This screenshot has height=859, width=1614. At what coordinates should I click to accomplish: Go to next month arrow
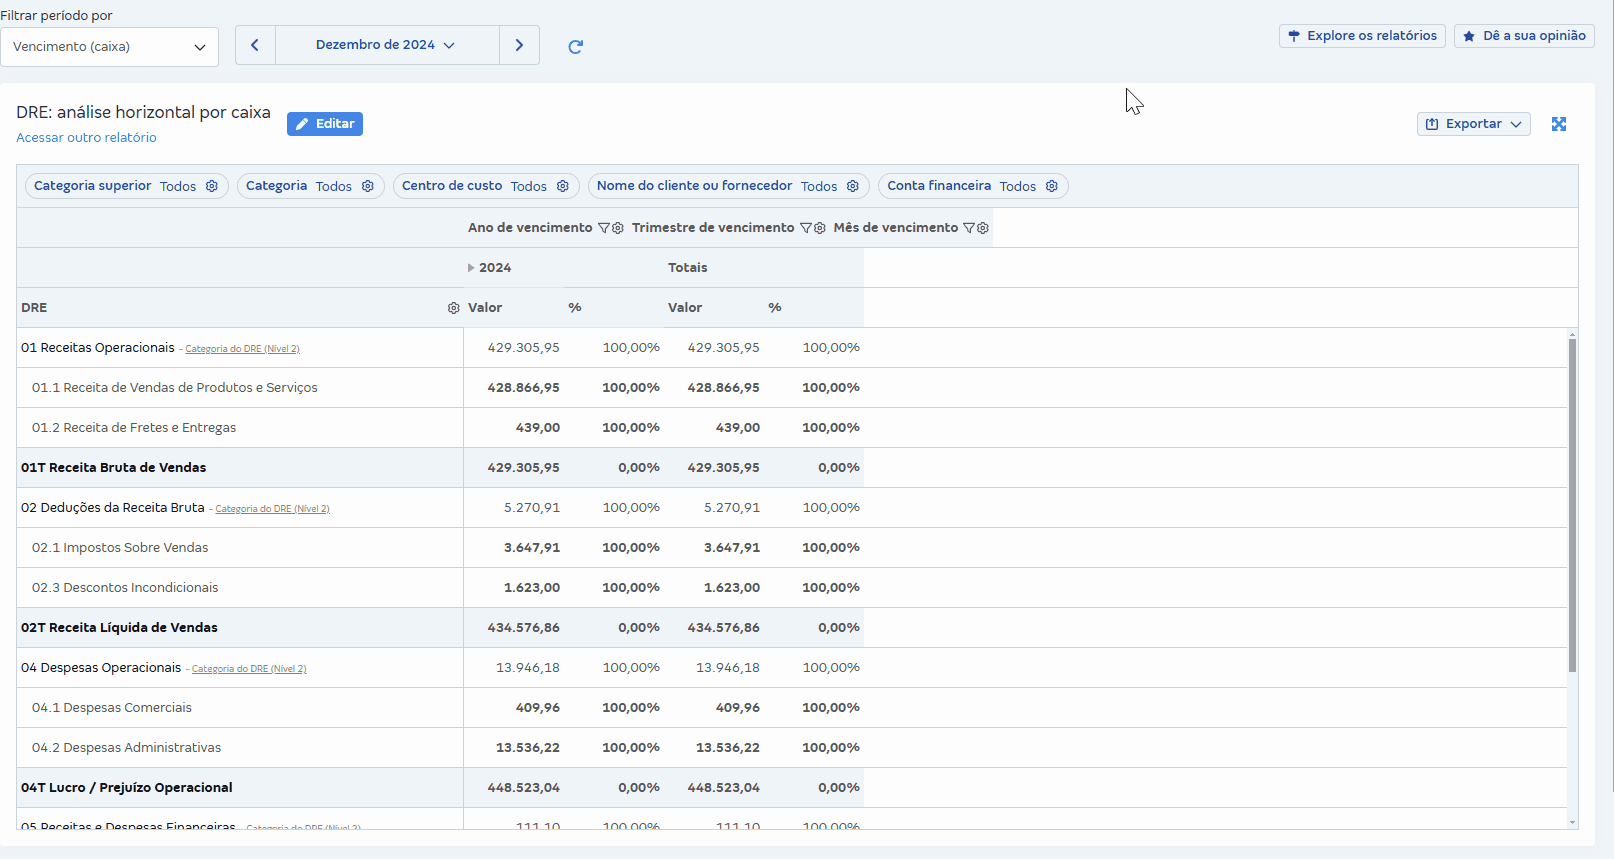point(519,45)
